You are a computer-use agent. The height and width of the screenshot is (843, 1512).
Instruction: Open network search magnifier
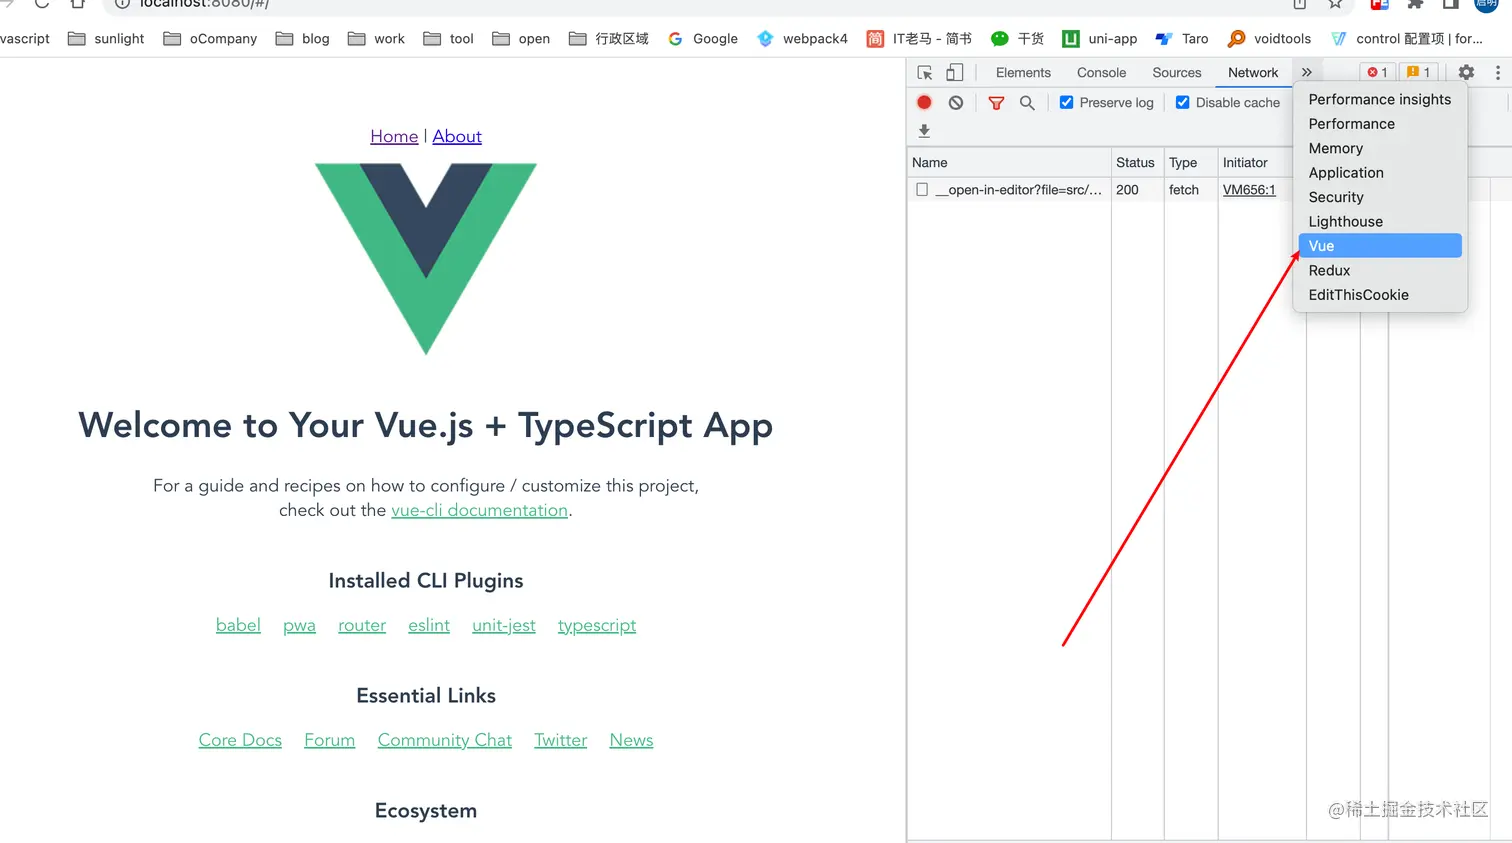coord(1027,102)
